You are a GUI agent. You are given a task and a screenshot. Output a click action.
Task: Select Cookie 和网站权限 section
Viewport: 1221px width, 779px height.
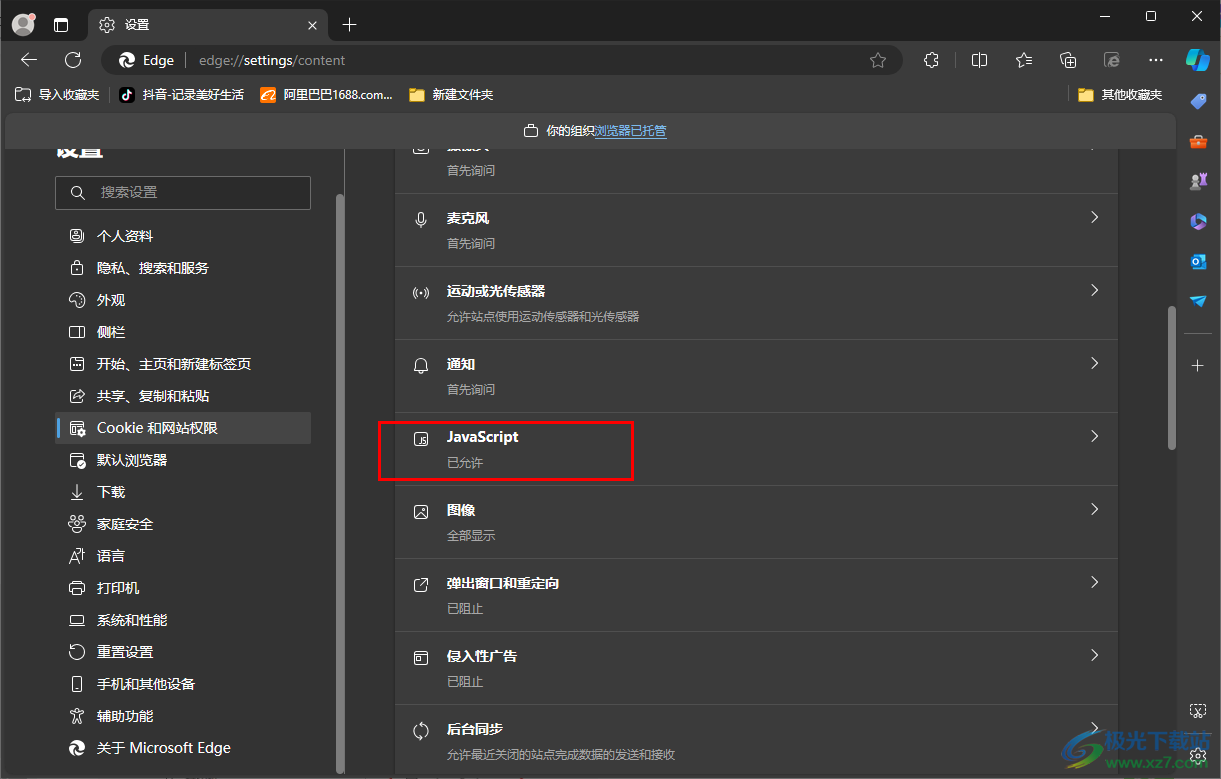(x=183, y=428)
